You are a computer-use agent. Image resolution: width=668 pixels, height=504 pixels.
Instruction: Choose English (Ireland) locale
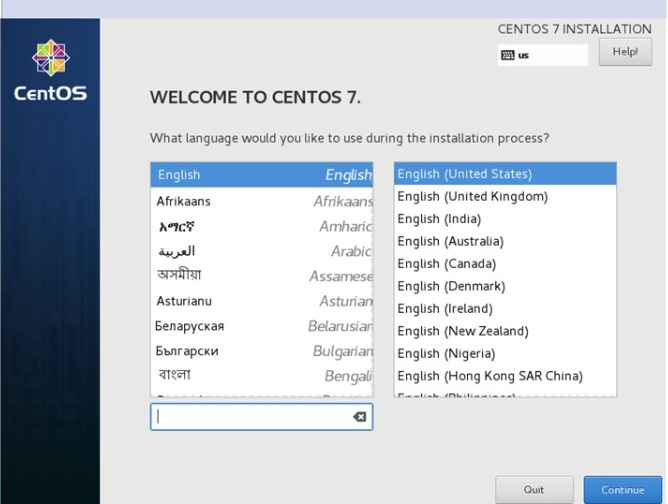point(505,308)
